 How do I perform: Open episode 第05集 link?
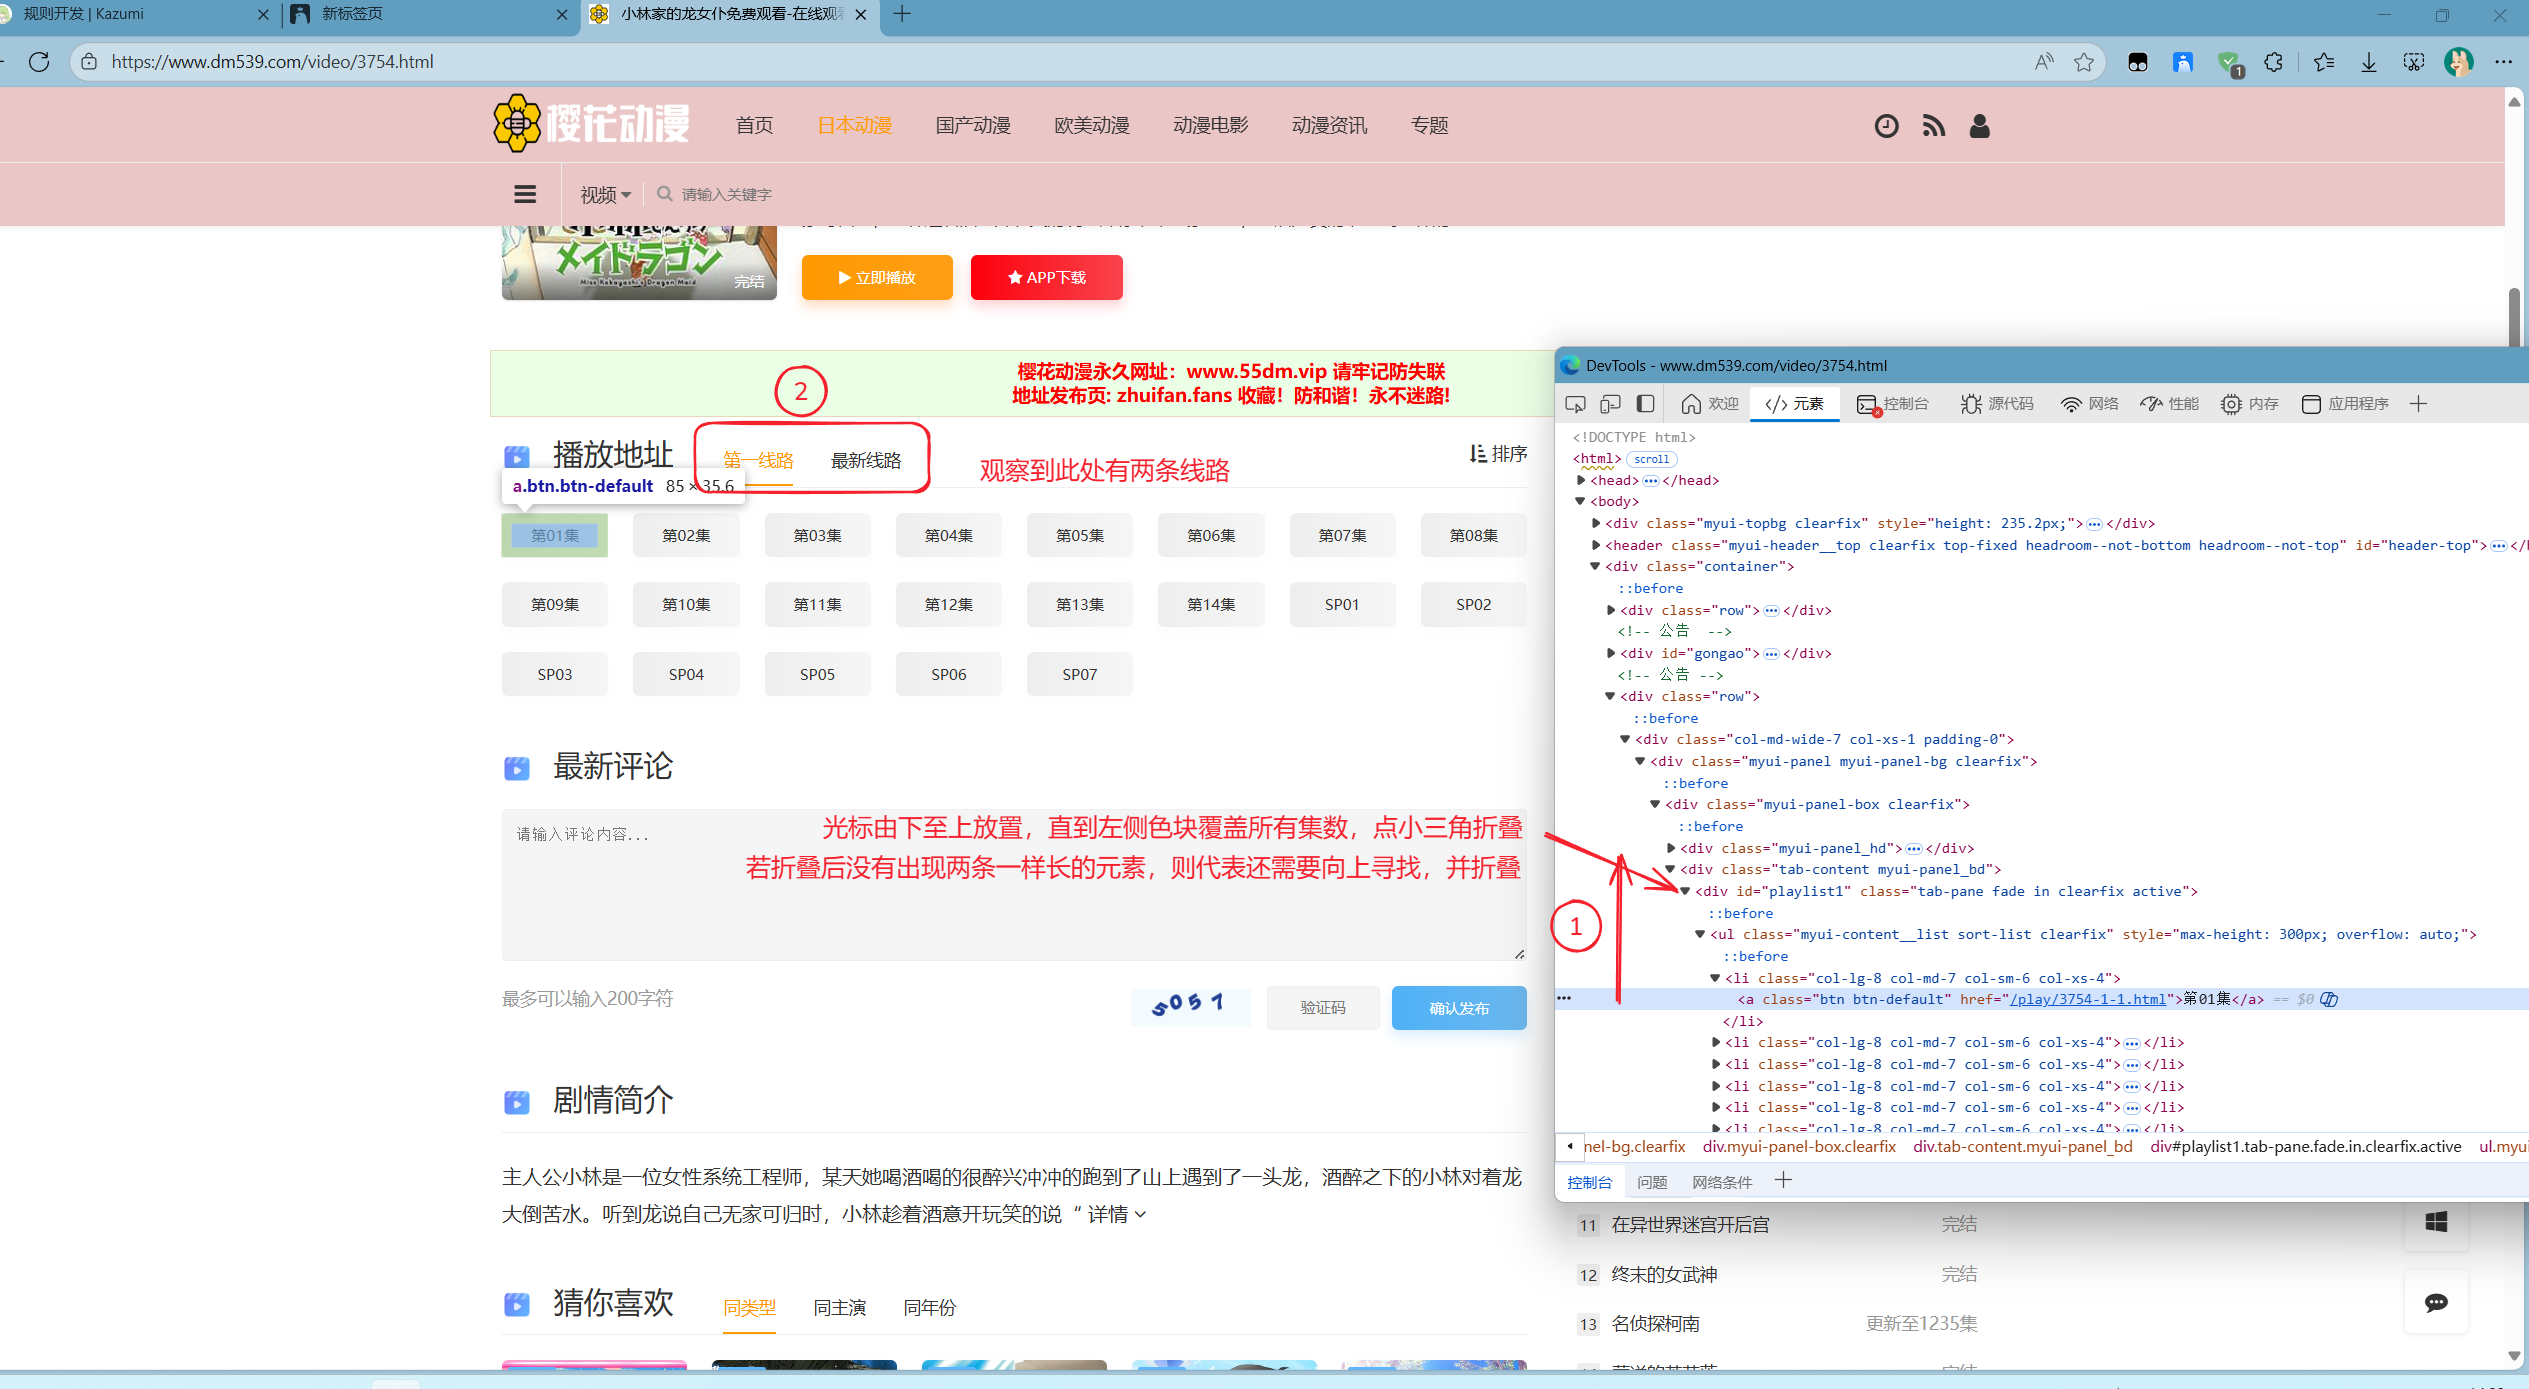tap(1080, 535)
